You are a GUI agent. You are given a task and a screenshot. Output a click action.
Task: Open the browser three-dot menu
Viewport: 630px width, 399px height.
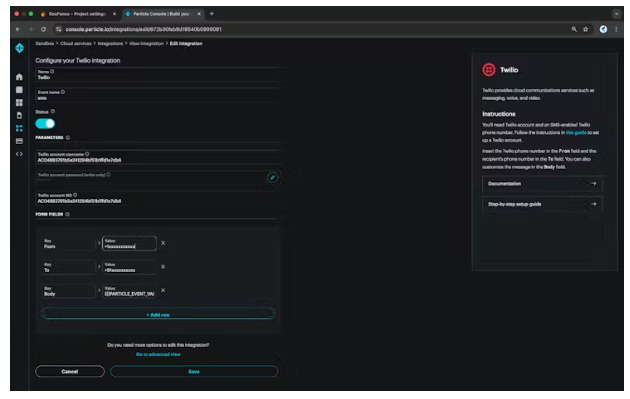click(616, 29)
